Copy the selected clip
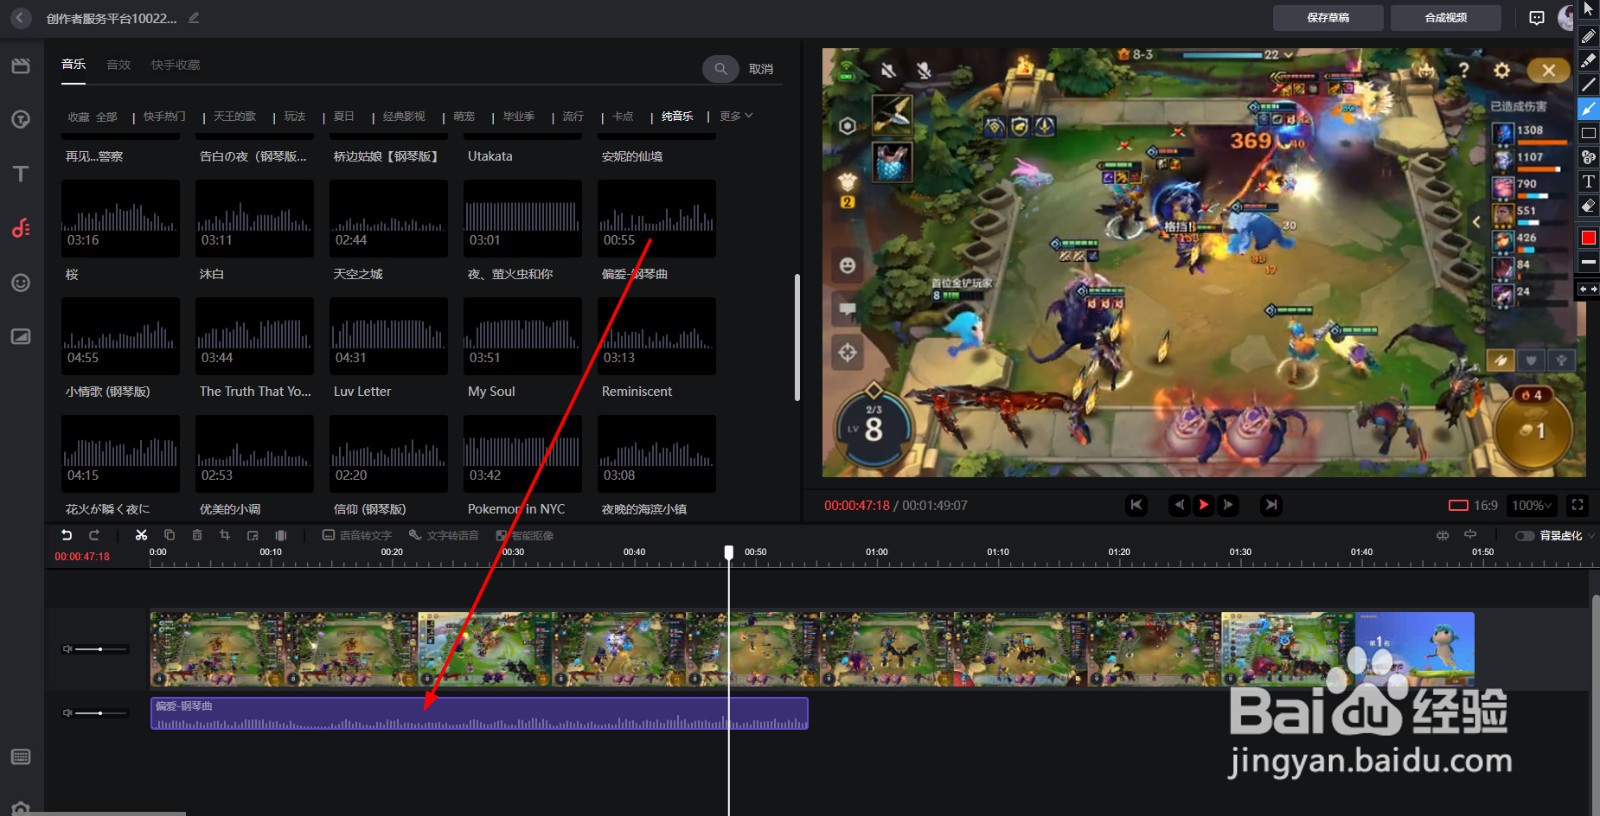 click(169, 535)
